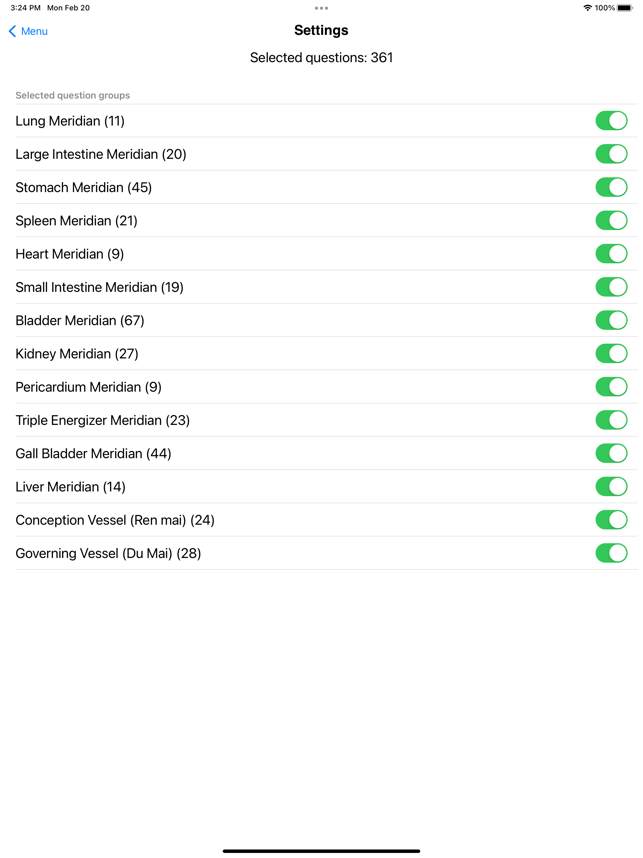
Task: Turn off Bladder Meridian toggle
Action: click(611, 321)
